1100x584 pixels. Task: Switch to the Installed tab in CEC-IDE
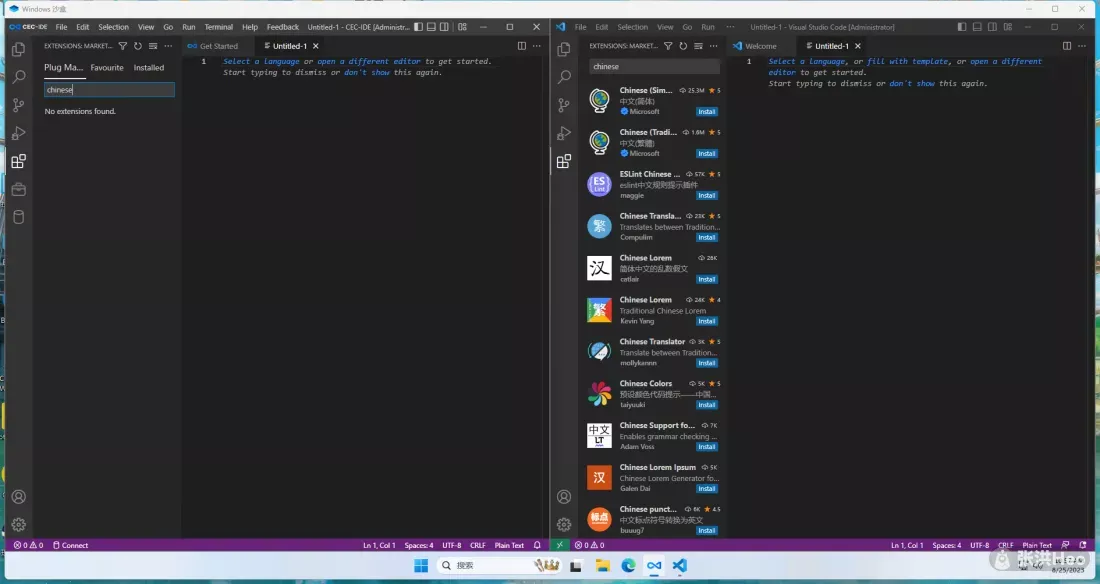149,68
